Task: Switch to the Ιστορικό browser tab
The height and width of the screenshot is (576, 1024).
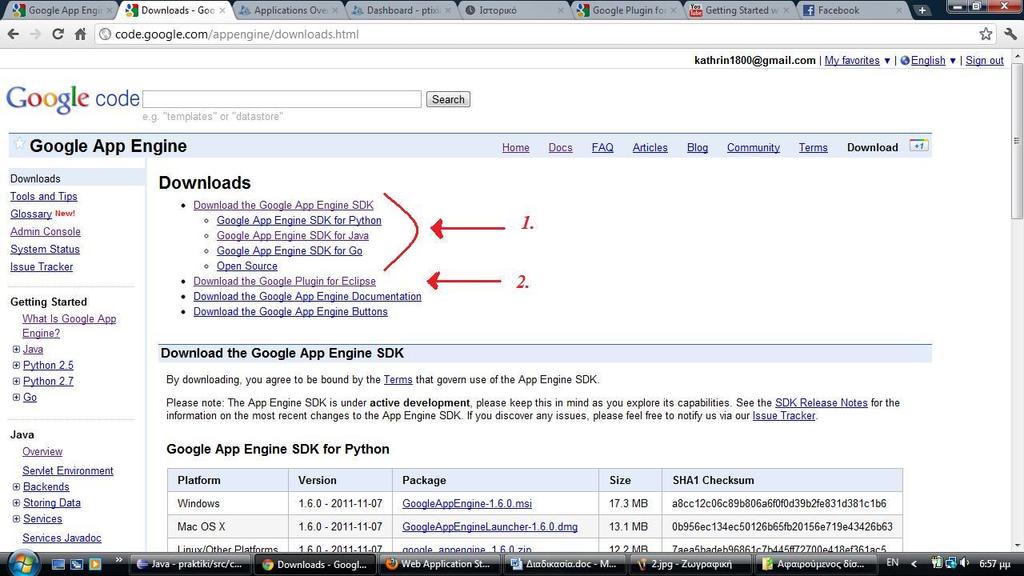Action: (514, 10)
